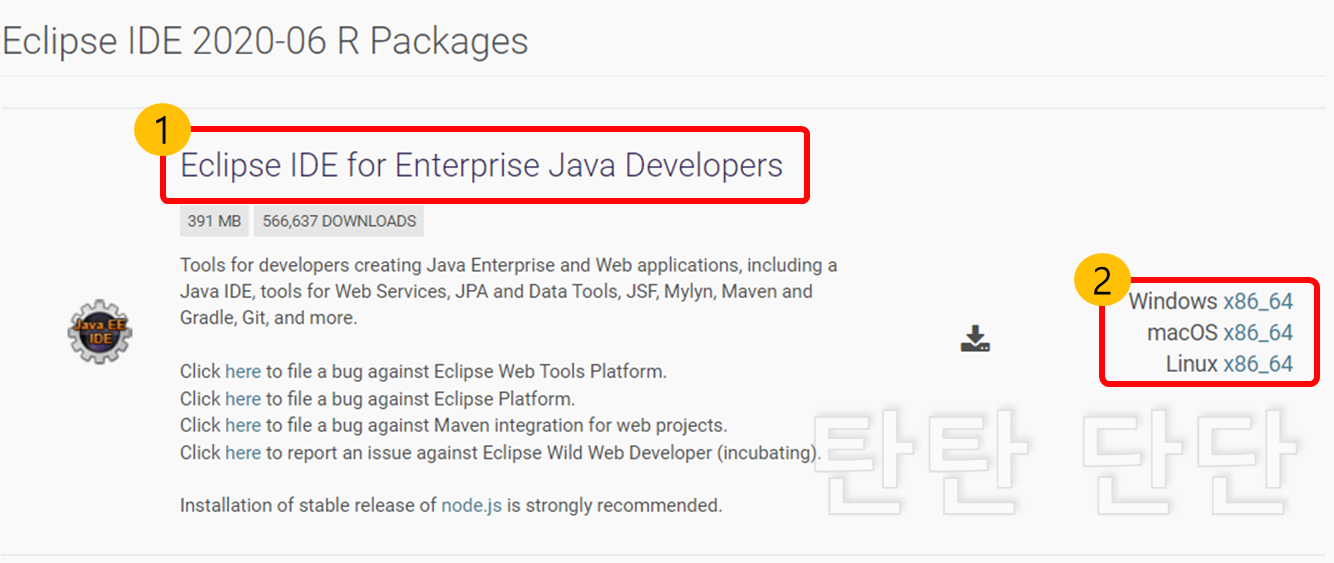Download the Windows x86_64 package
Screen dimensions: 1334x563
1258,301
